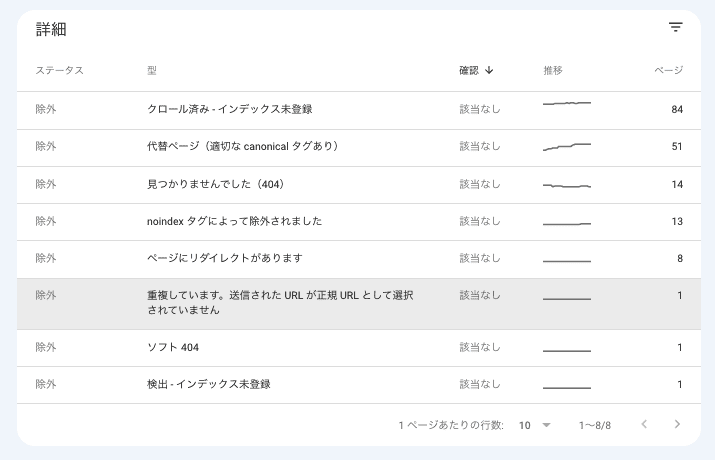Viewport: 715px width, 460px height.
Task: Click page count 14
Action: click(677, 185)
